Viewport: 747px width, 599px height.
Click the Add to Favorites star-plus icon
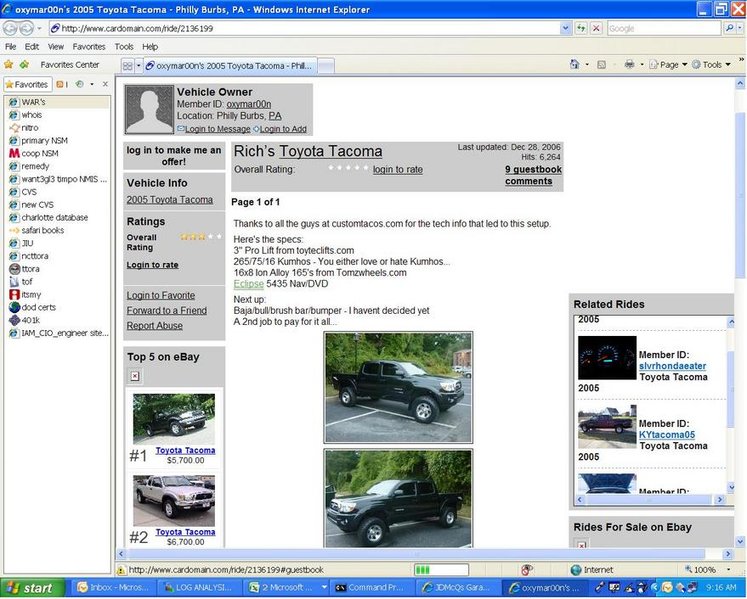click(24, 64)
